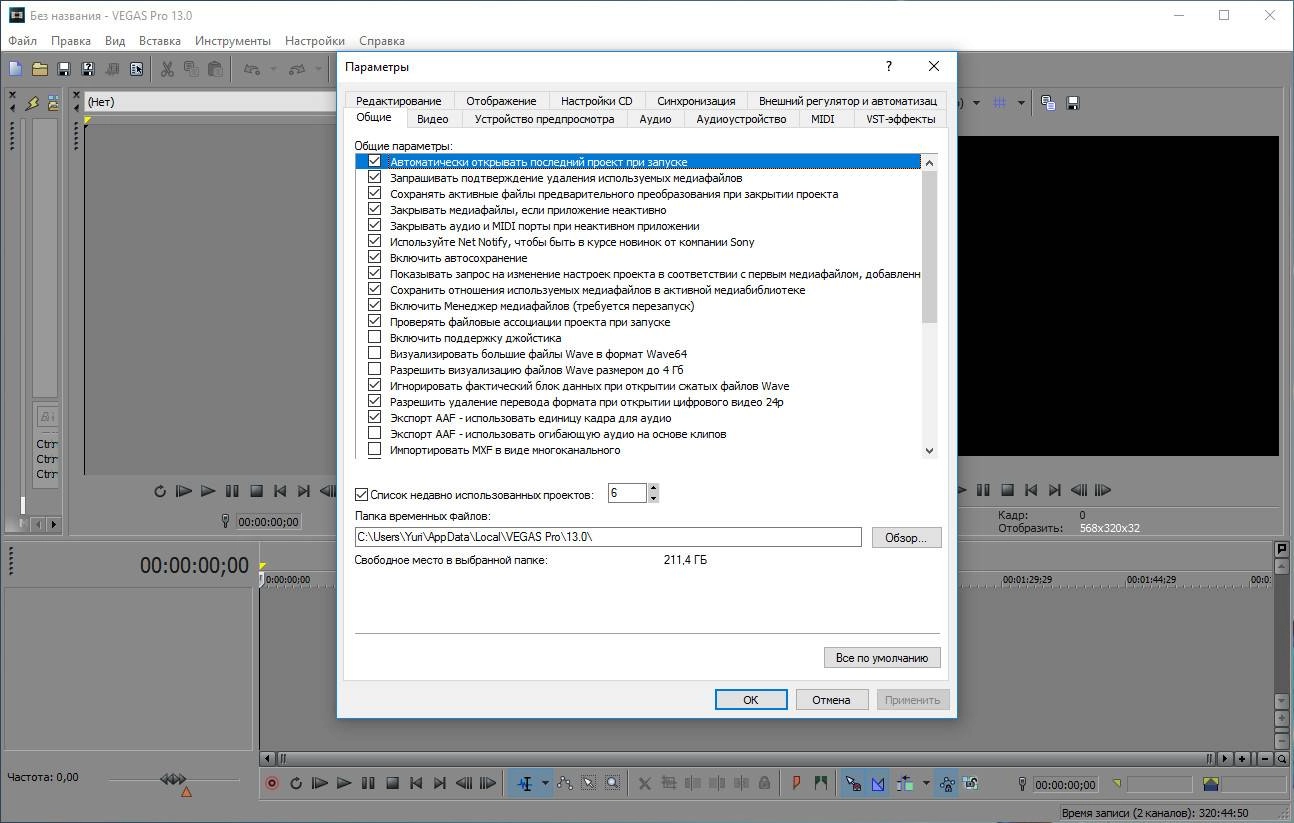Click the scroll-down arrow of the options list
The height and width of the screenshot is (823, 1294).
[929, 451]
